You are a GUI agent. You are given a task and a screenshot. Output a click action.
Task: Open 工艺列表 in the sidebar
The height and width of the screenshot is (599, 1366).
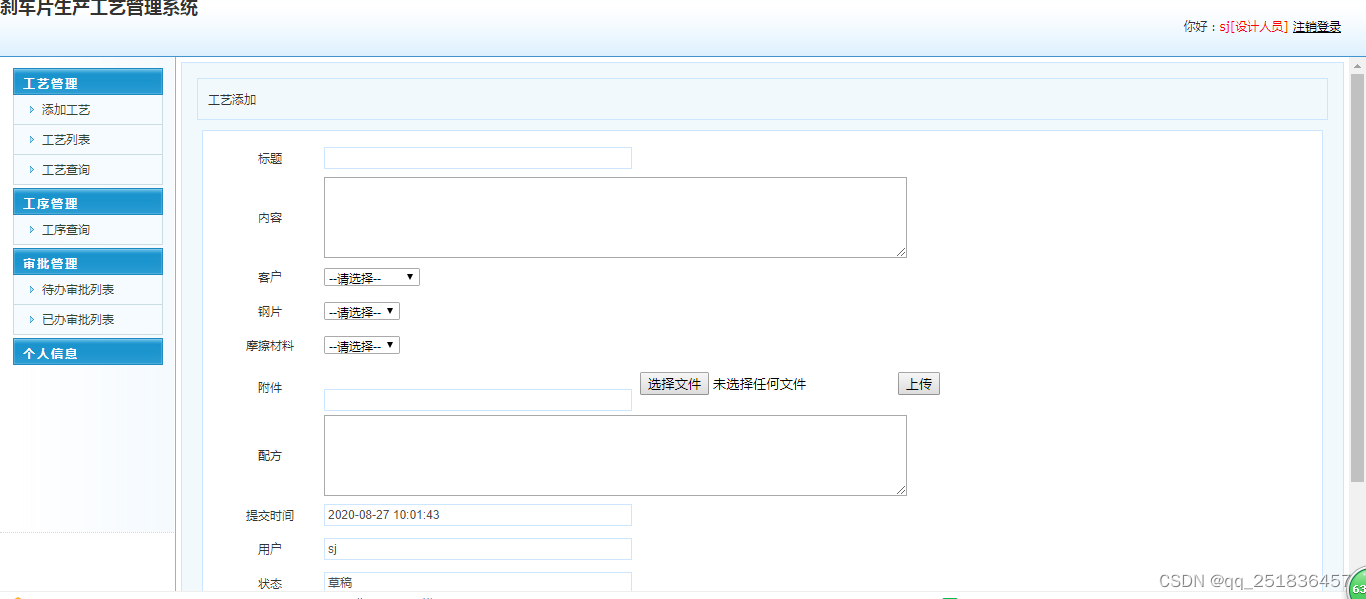66,140
